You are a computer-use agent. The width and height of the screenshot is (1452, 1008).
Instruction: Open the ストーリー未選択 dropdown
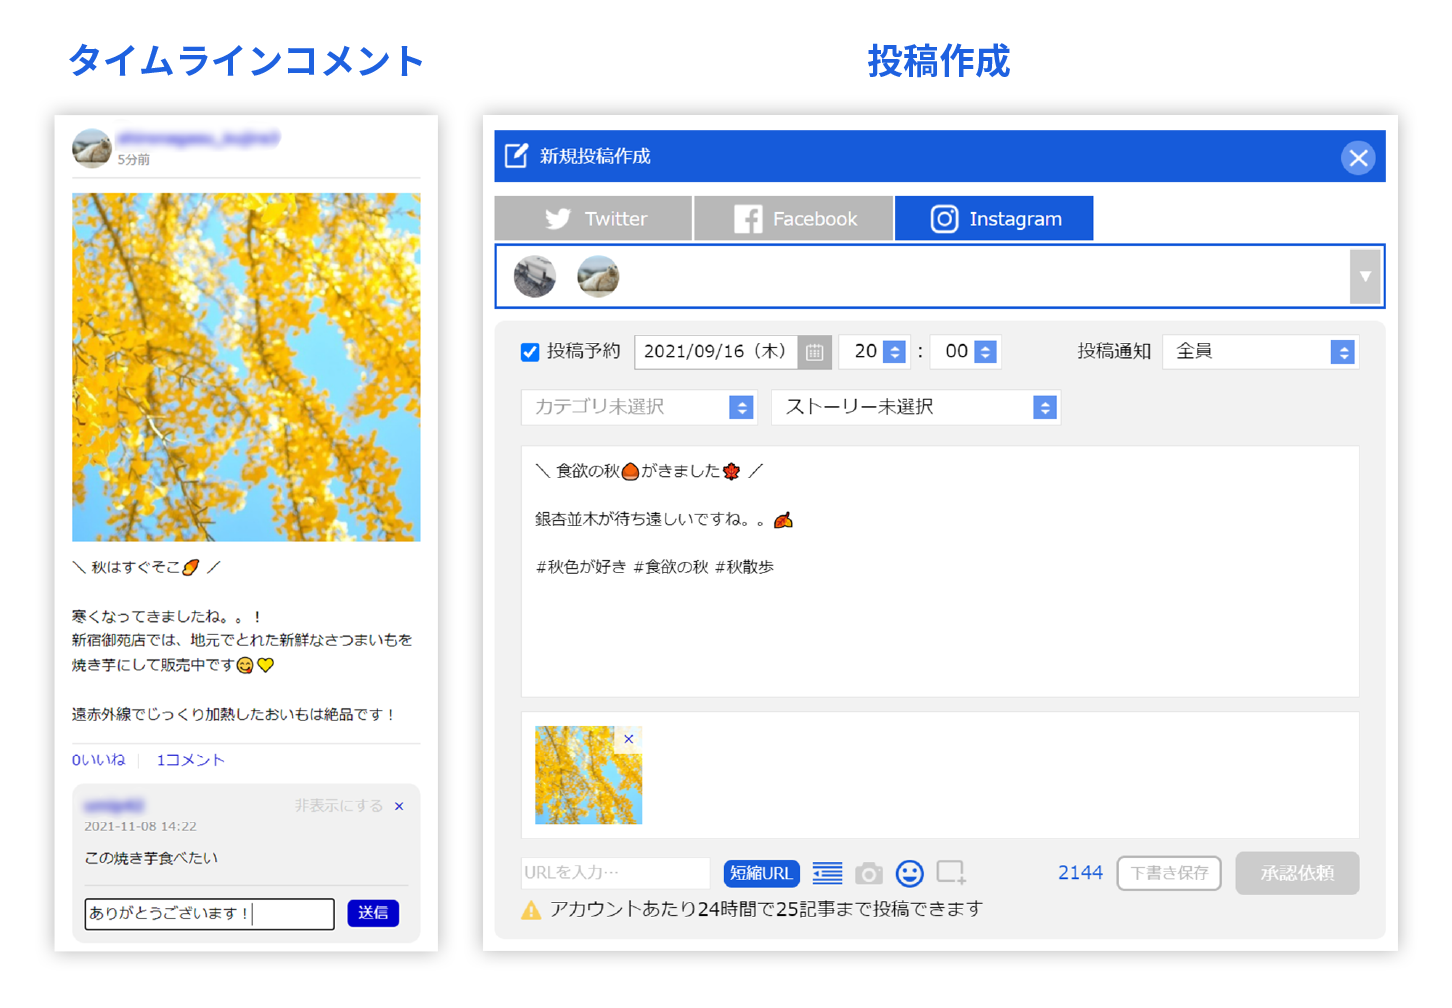tap(915, 407)
